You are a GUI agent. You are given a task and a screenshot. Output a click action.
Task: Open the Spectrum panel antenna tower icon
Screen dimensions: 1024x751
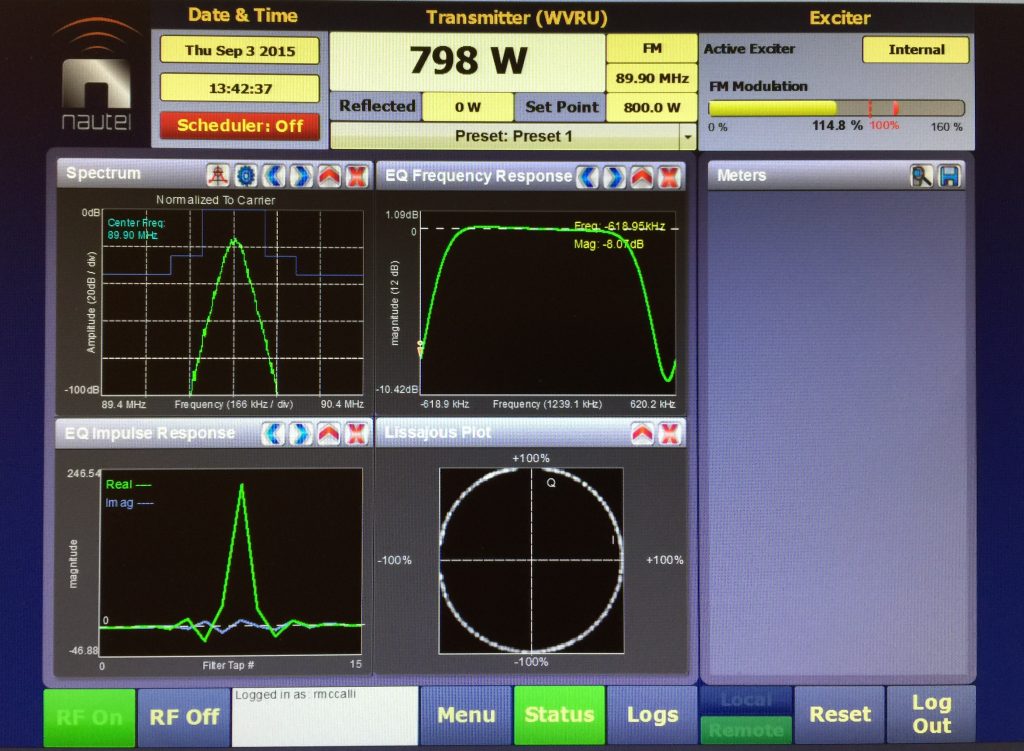click(217, 175)
